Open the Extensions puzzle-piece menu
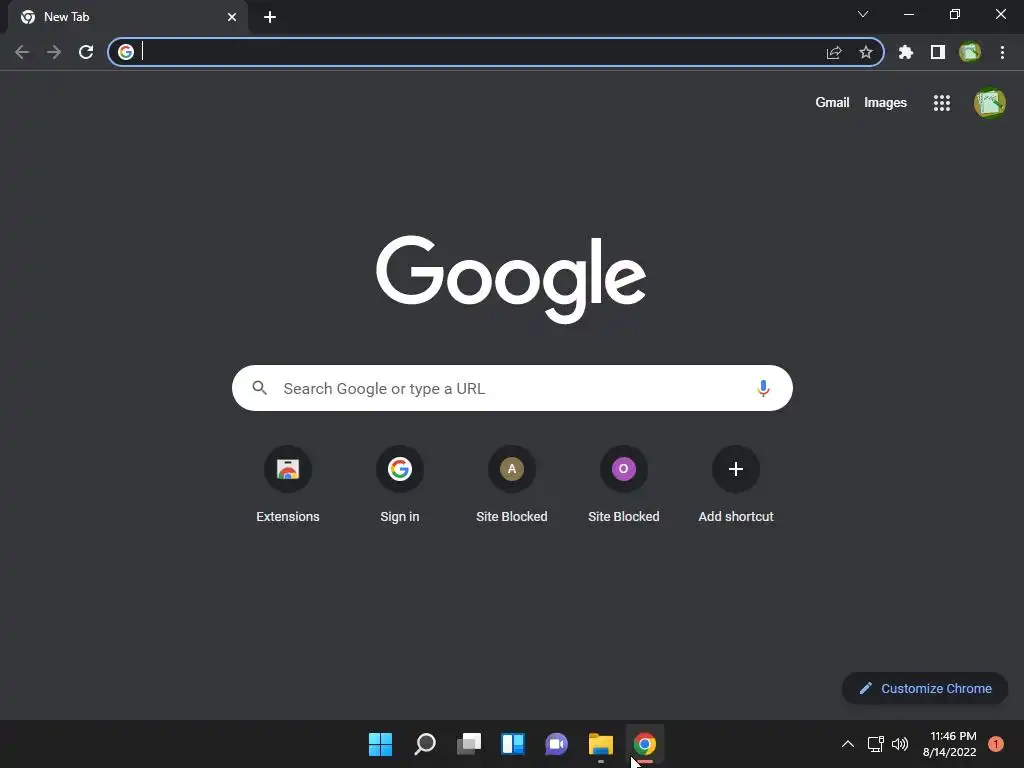1024x768 pixels. click(x=905, y=52)
